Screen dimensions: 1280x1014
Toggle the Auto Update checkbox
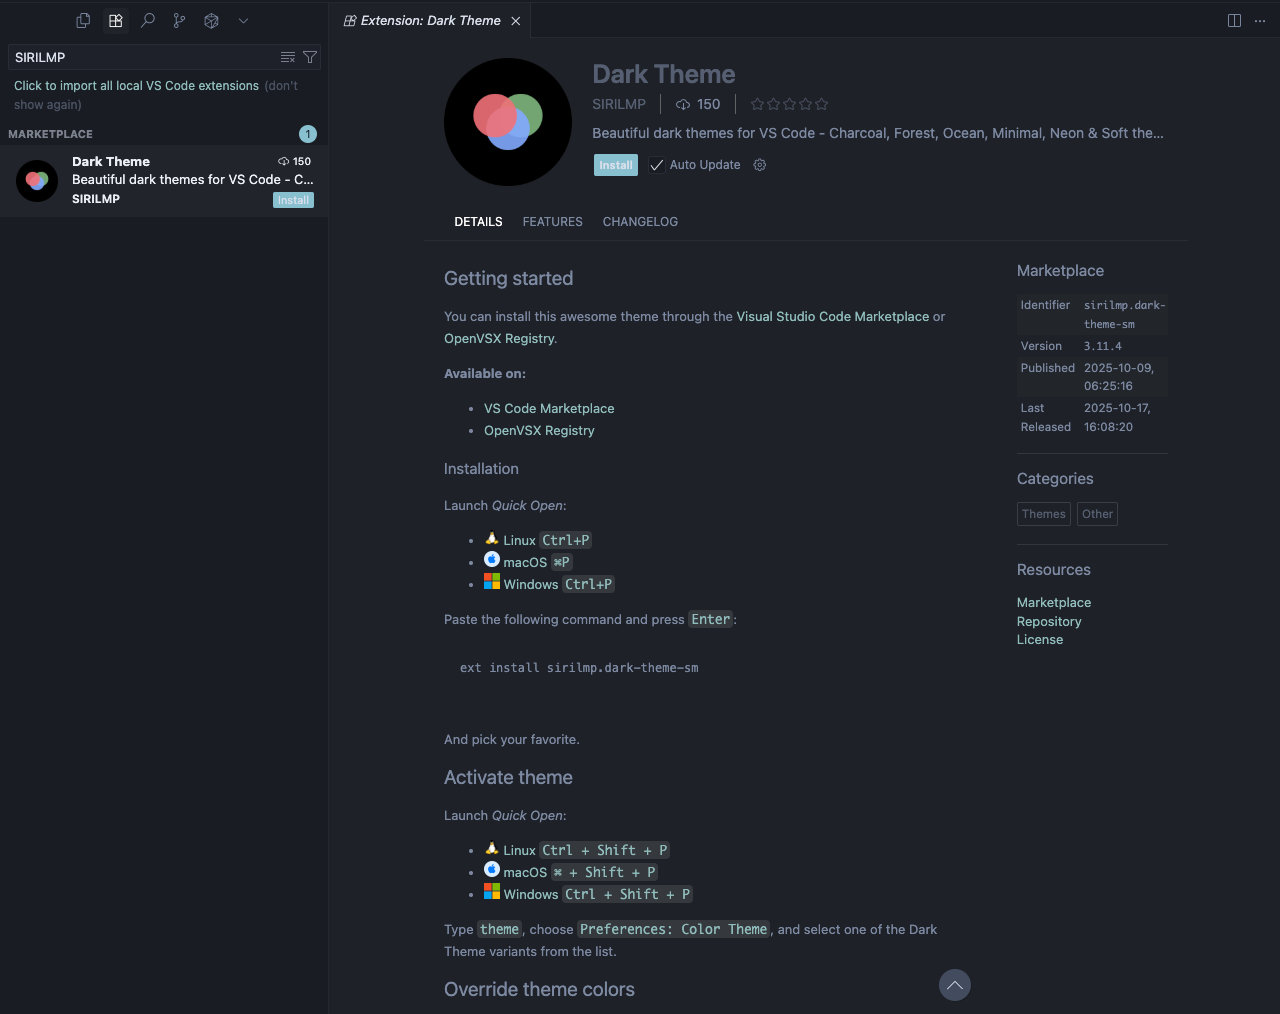click(x=657, y=165)
